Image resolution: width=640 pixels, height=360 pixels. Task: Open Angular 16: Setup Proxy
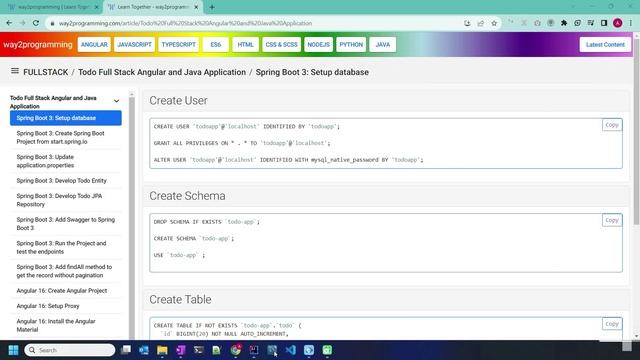(66, 306)
